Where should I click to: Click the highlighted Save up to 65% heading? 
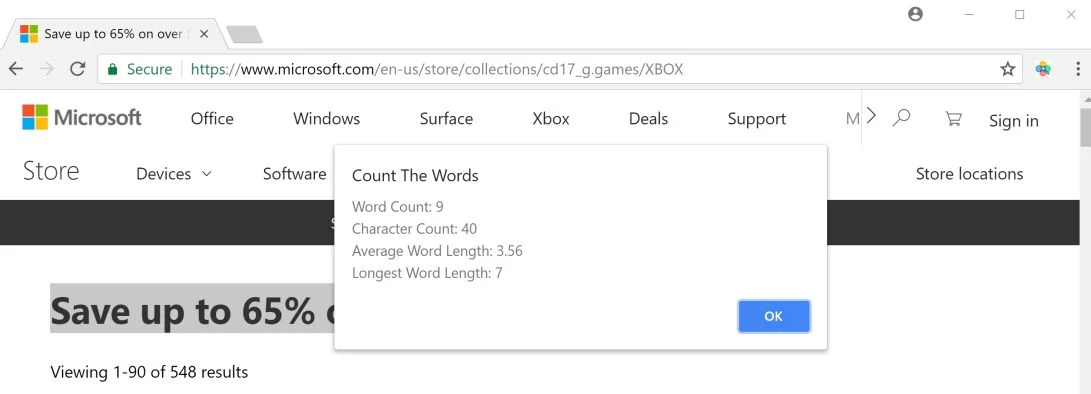(x=192, y=309)
